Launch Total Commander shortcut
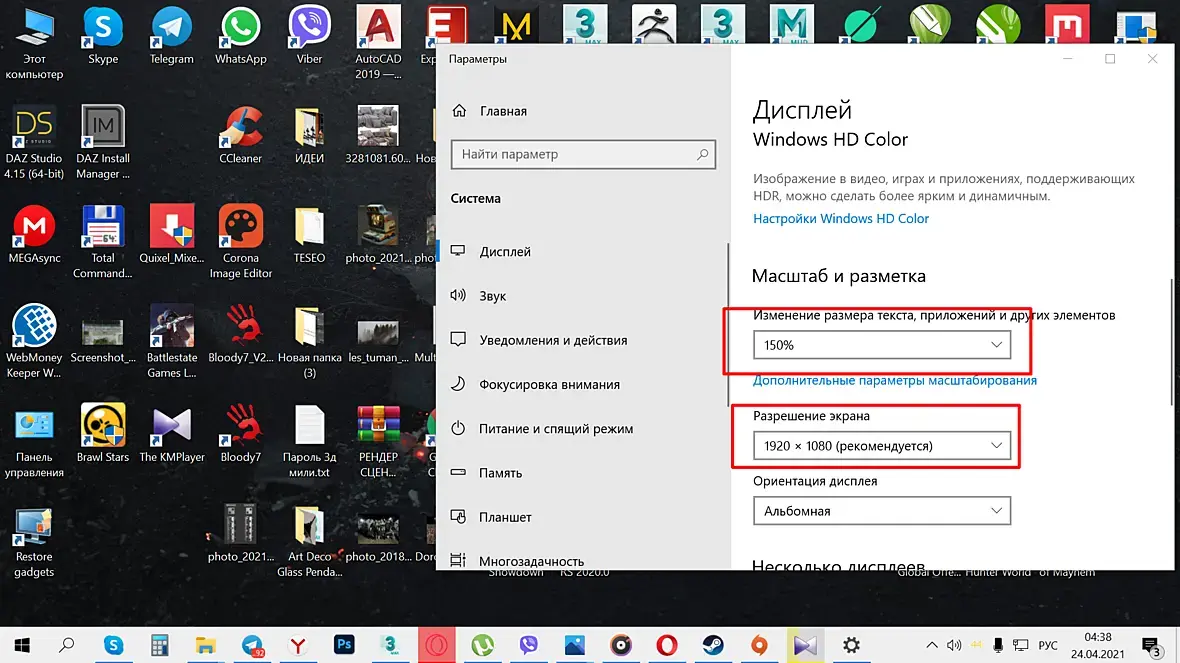1180x663 pixels. 103,242
